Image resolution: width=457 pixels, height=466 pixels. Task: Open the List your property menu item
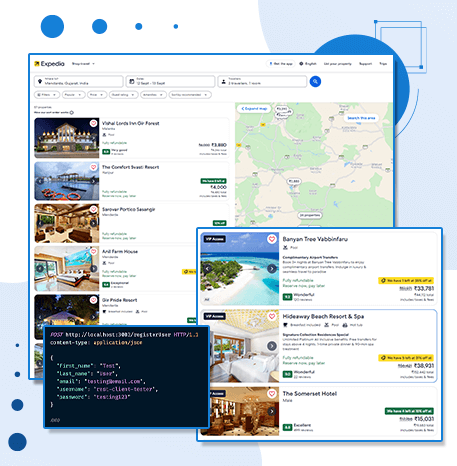coord(338,64)
